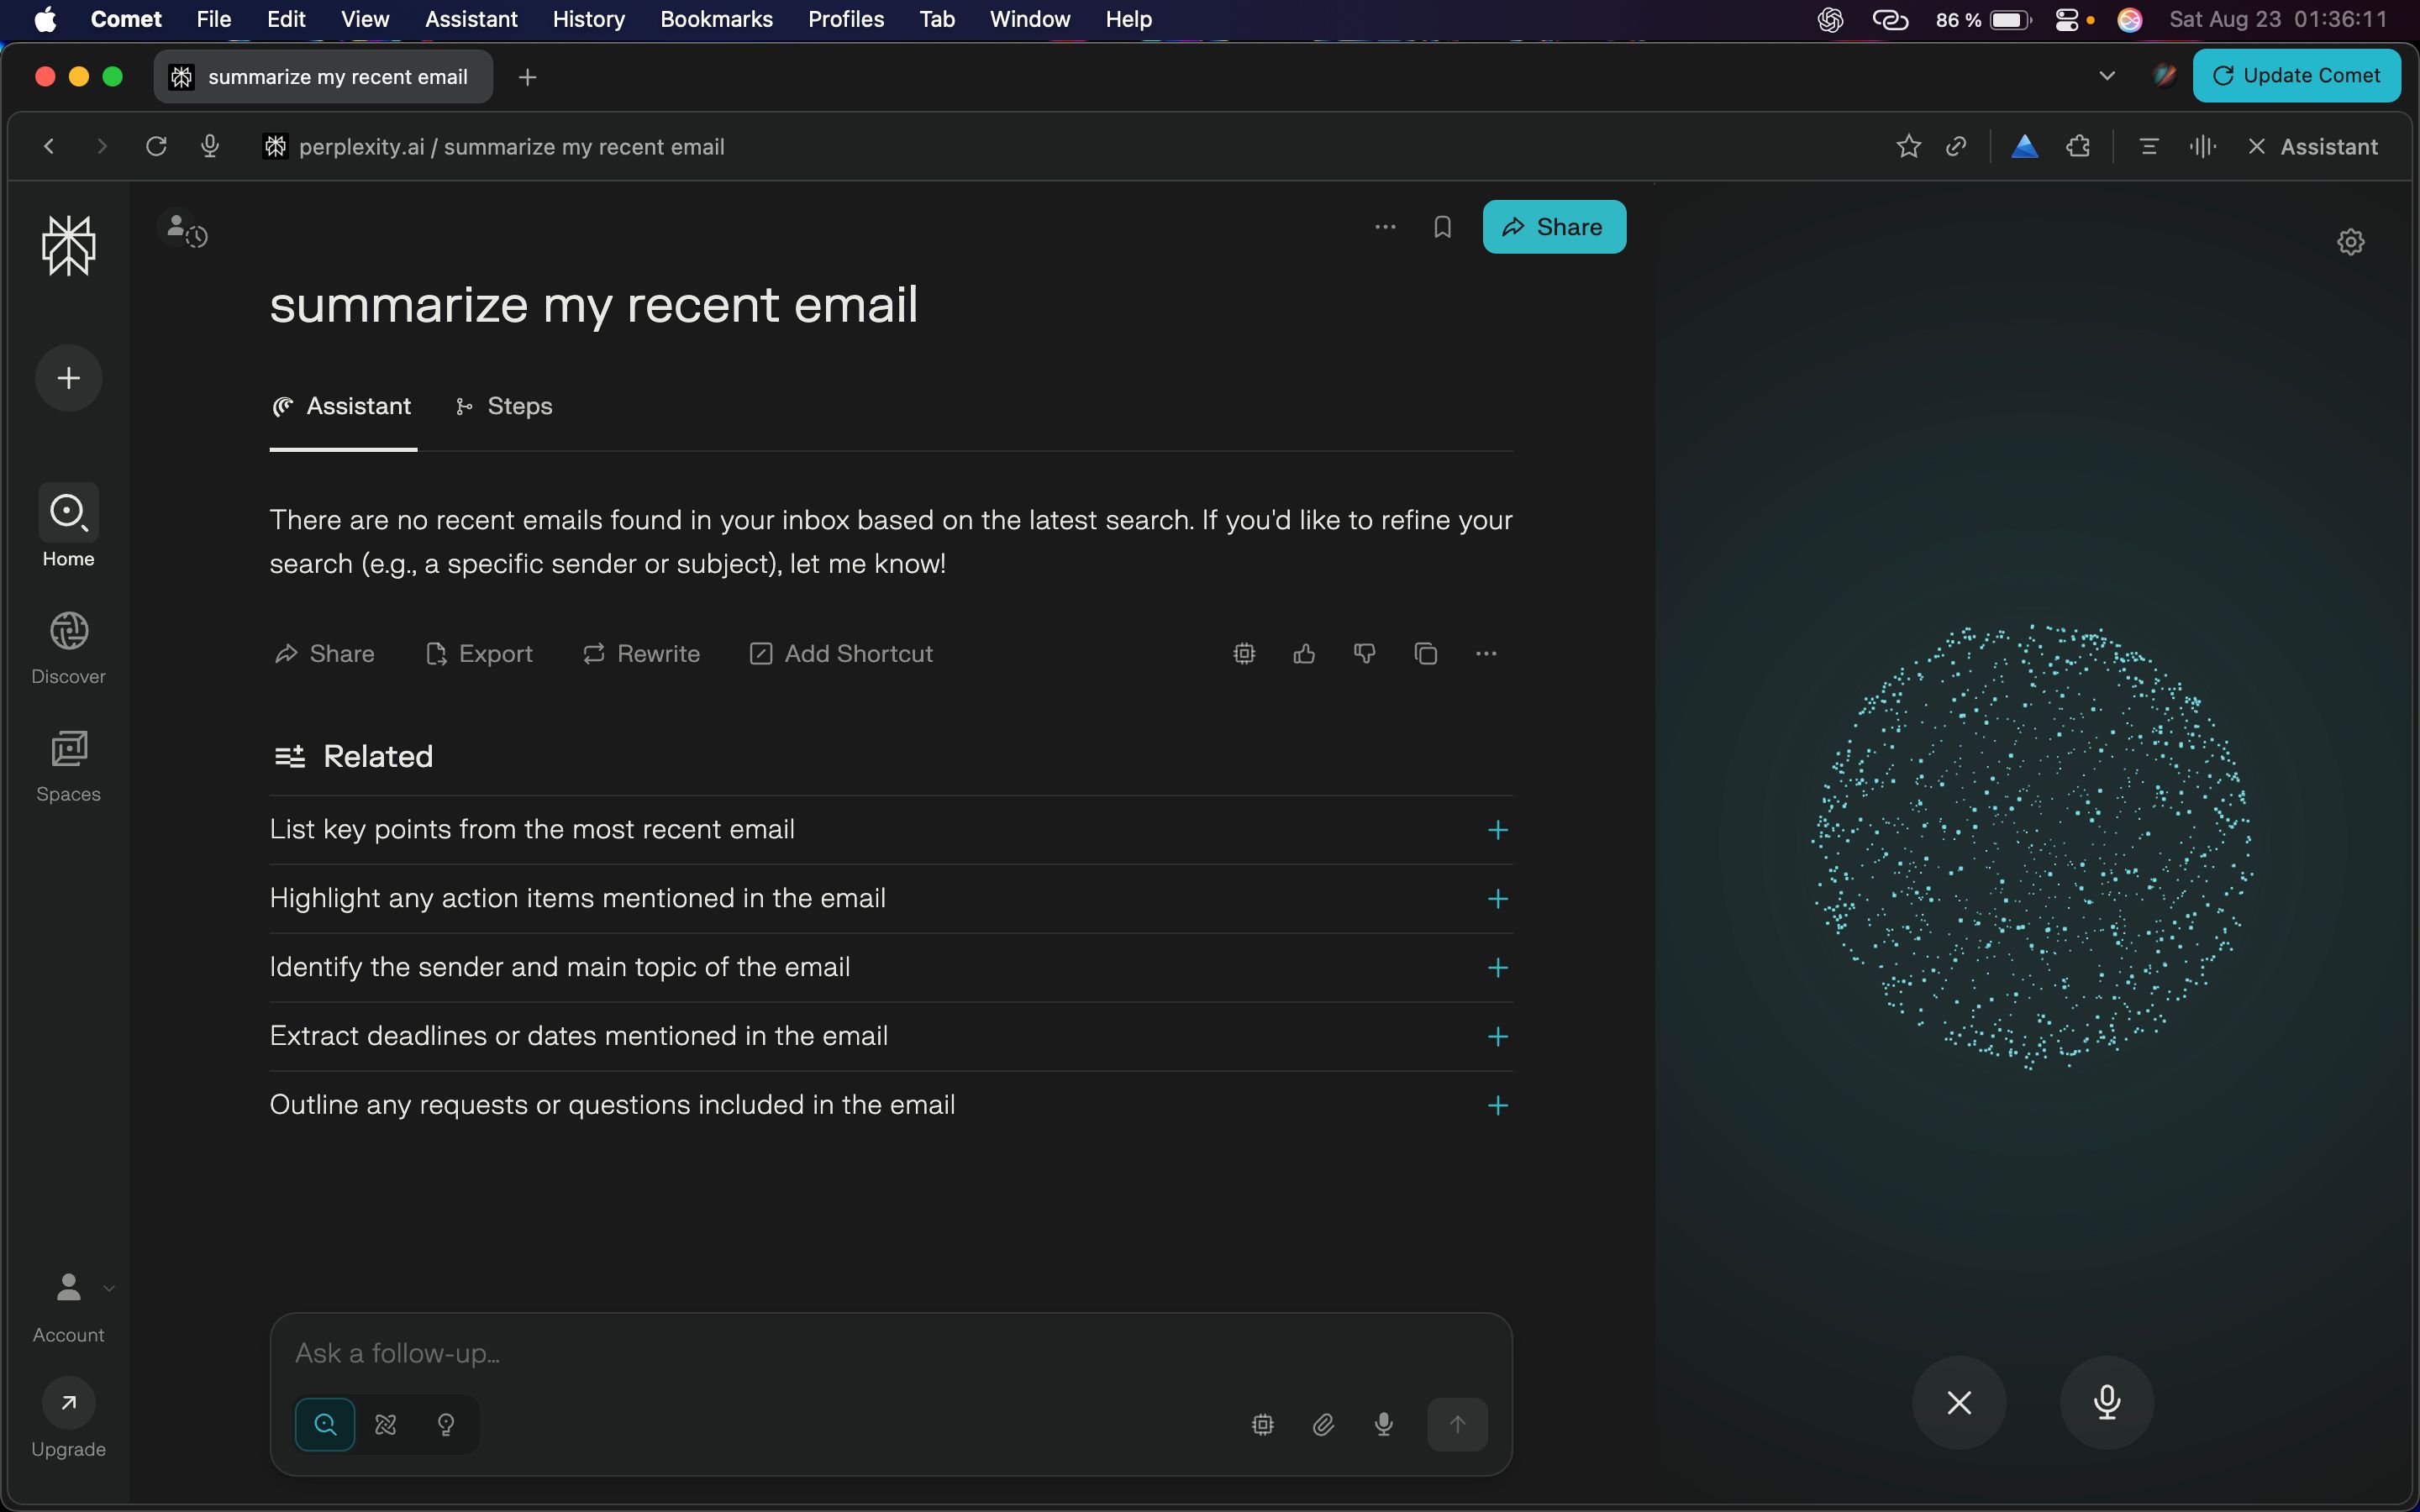Open the thread options ellipsis next to the bookmark
The width and height of the screenshot is (2420, 1512).
pos(1385,227)
